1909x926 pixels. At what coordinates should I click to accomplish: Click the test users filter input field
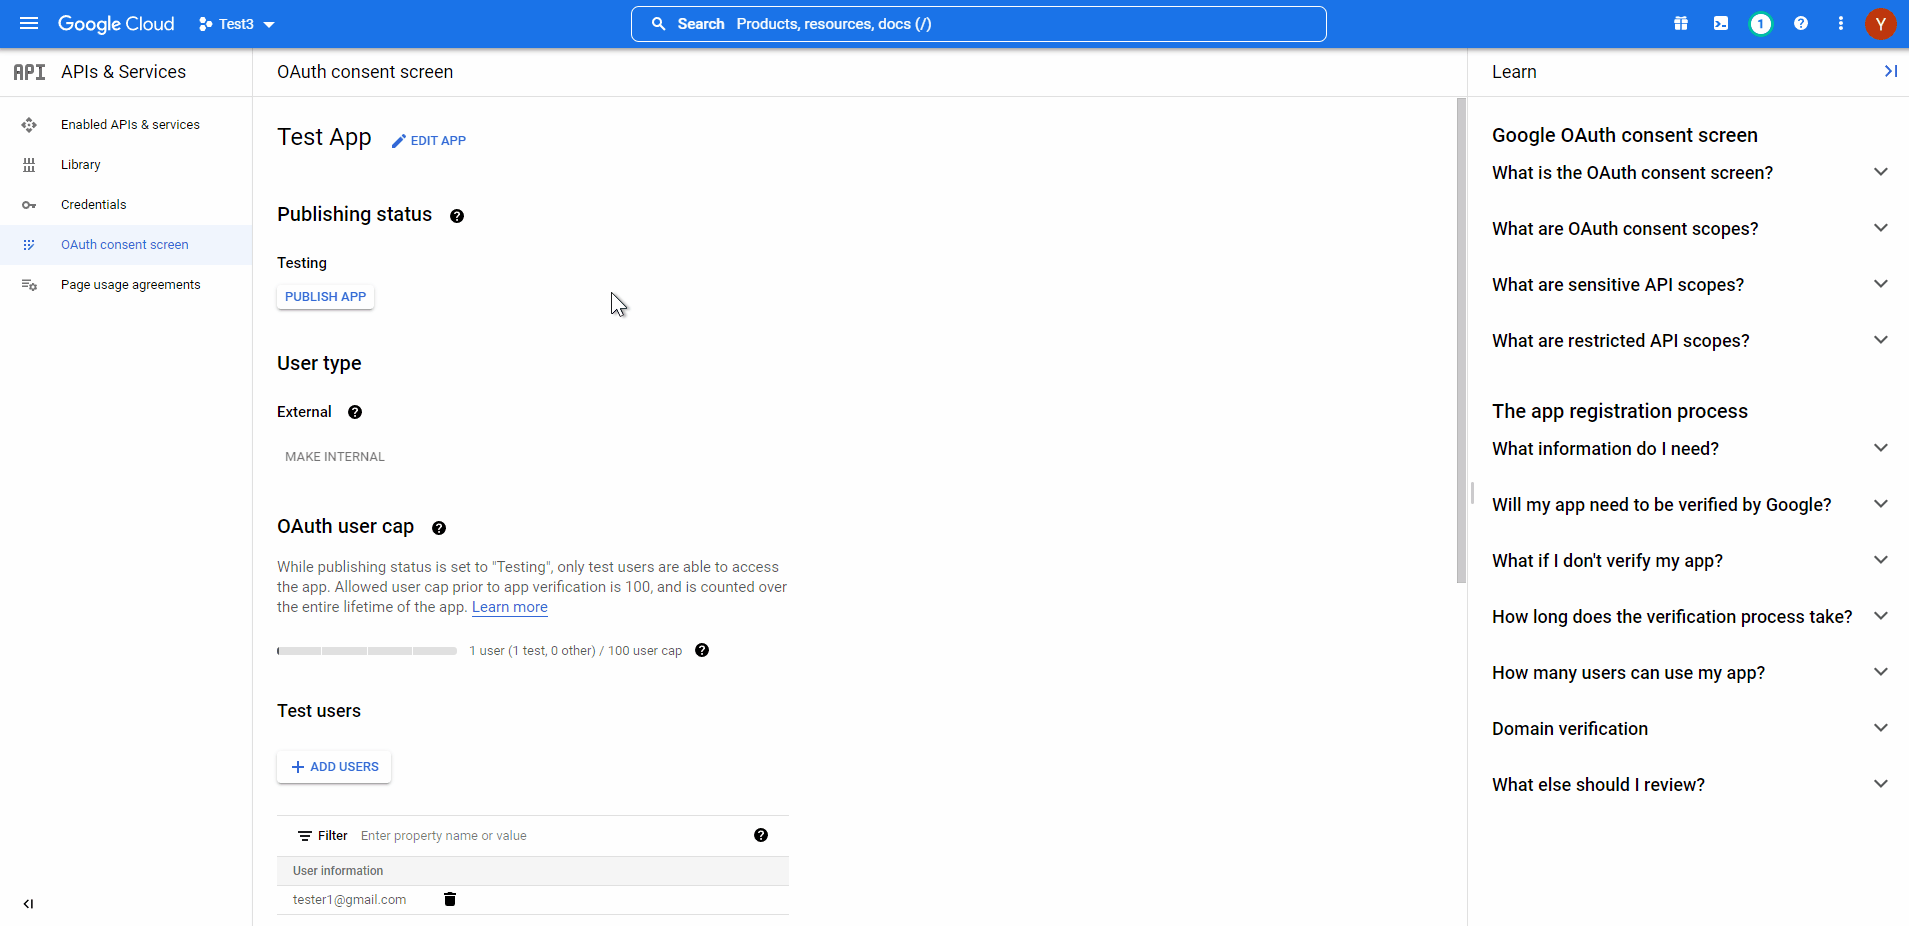[550, 836]
